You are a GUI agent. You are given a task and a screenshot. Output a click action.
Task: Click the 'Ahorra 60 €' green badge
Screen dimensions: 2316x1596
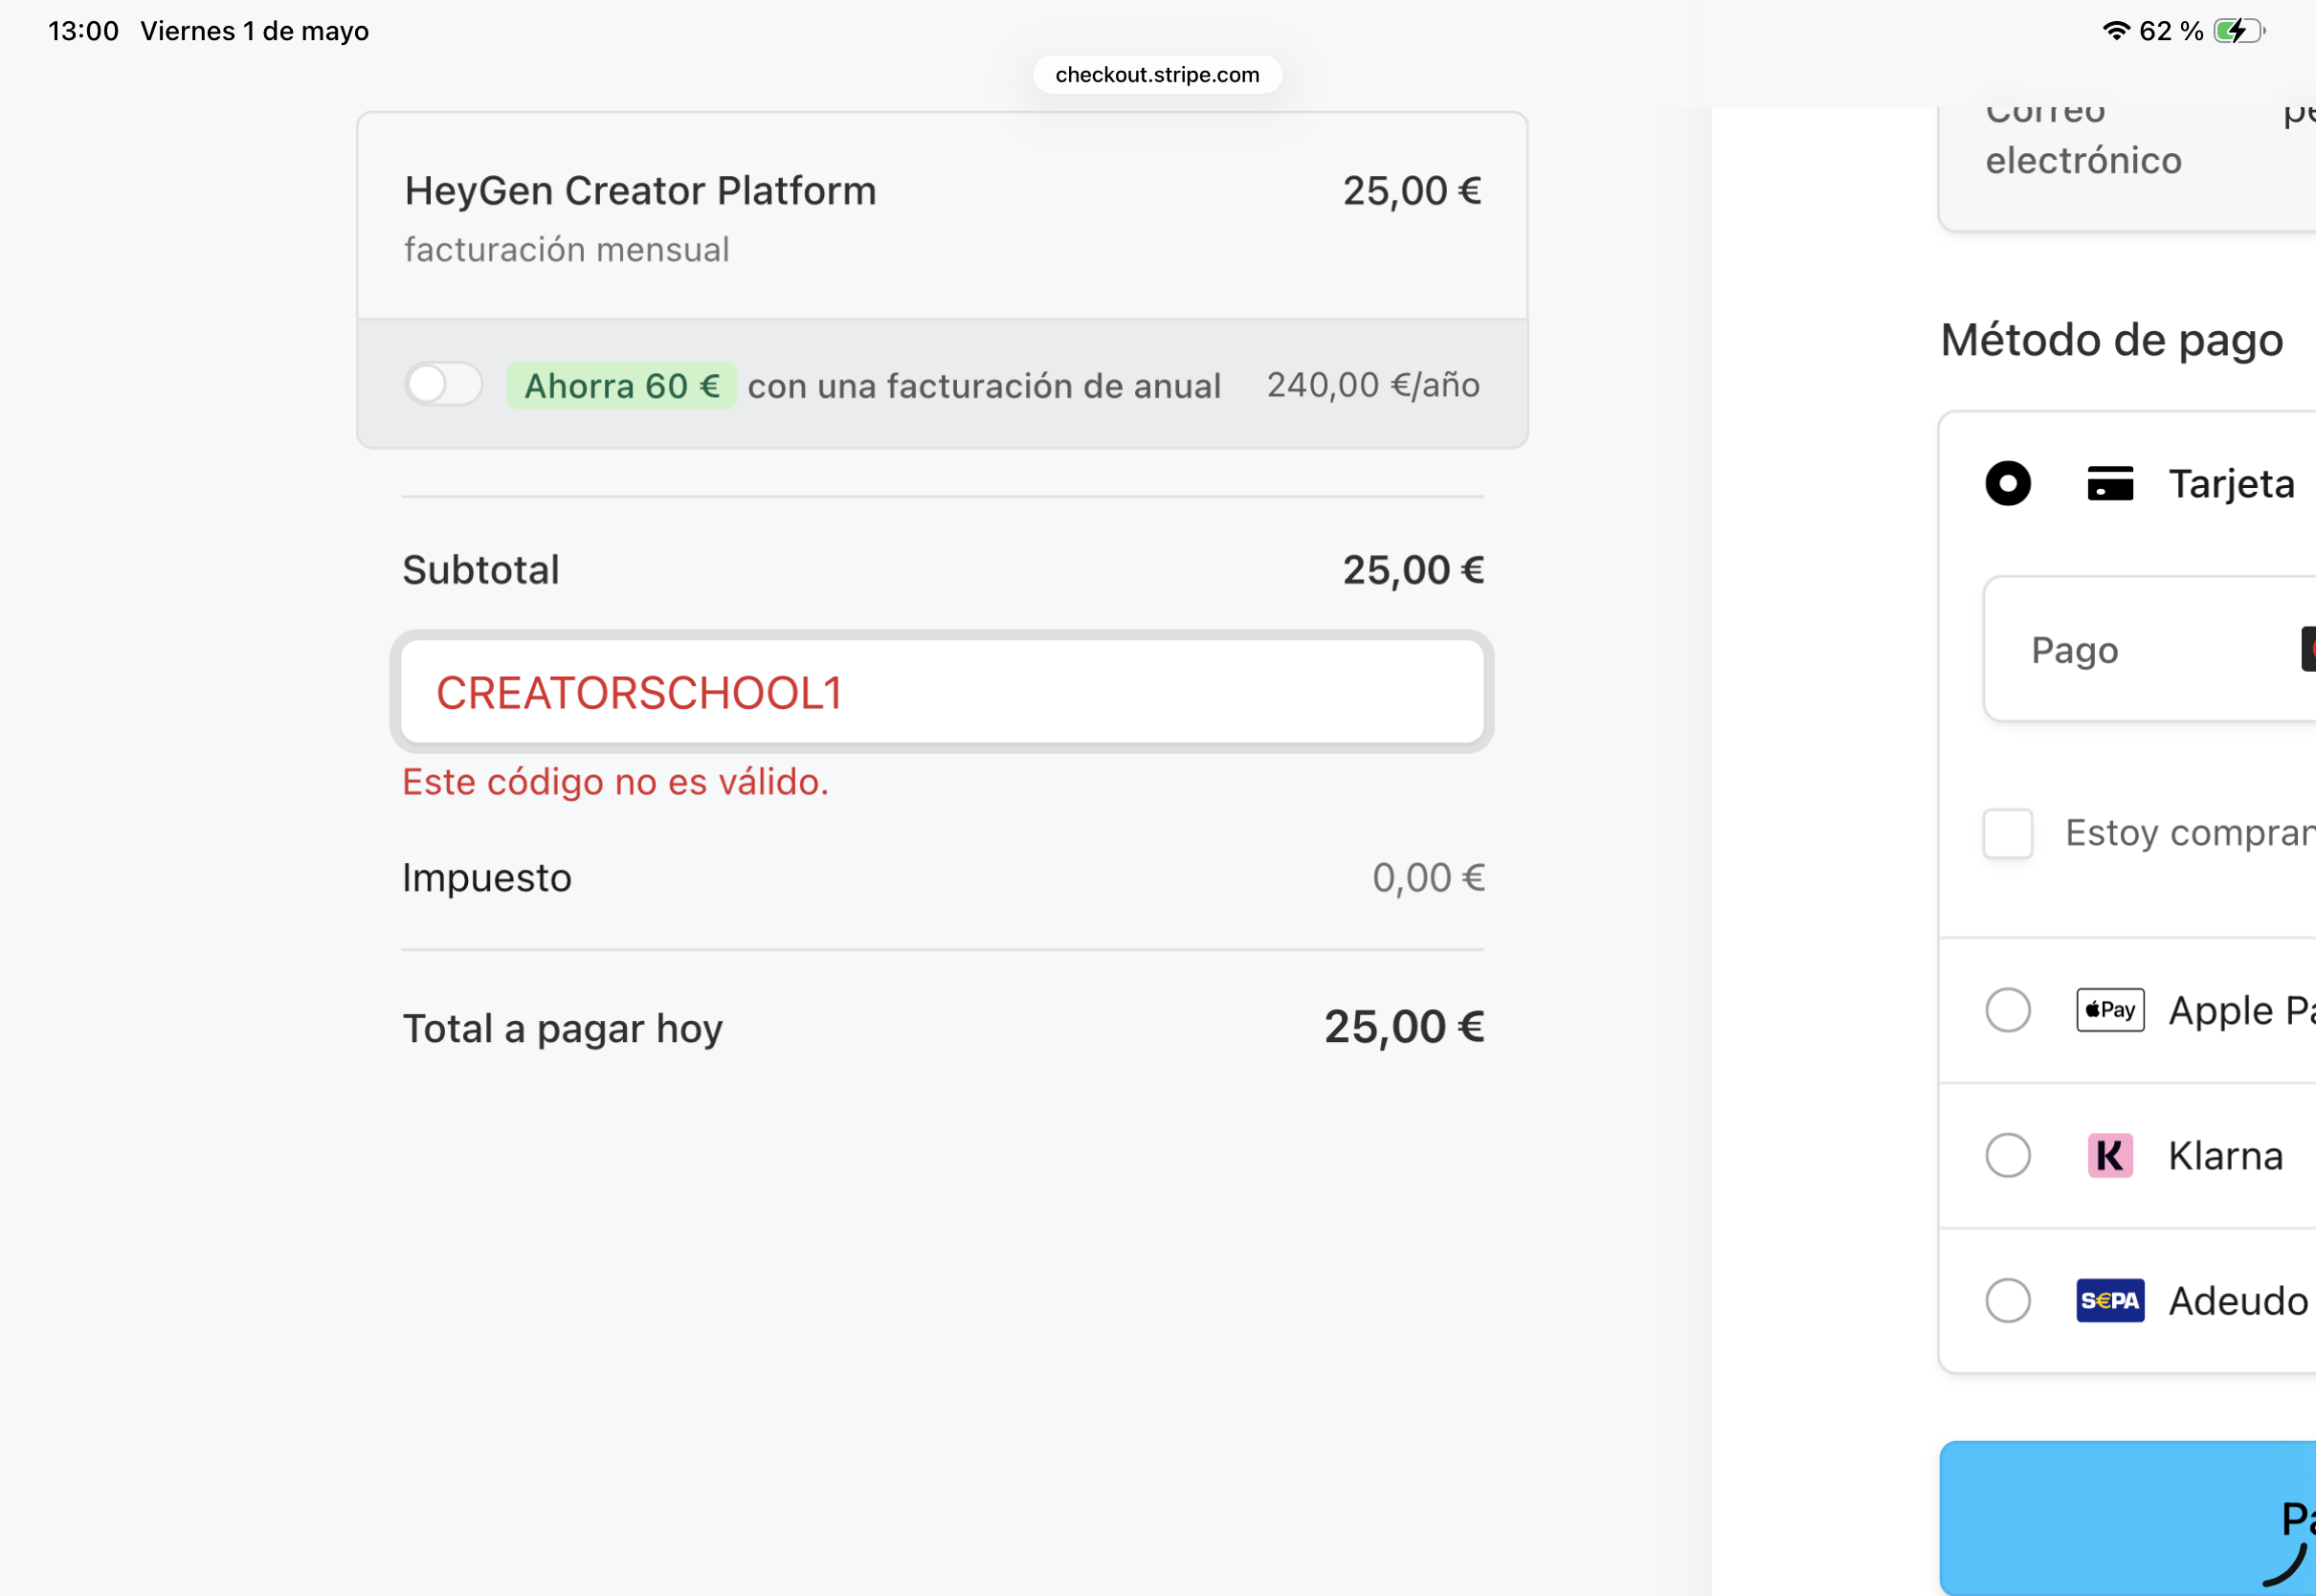[x=621, y=385]
